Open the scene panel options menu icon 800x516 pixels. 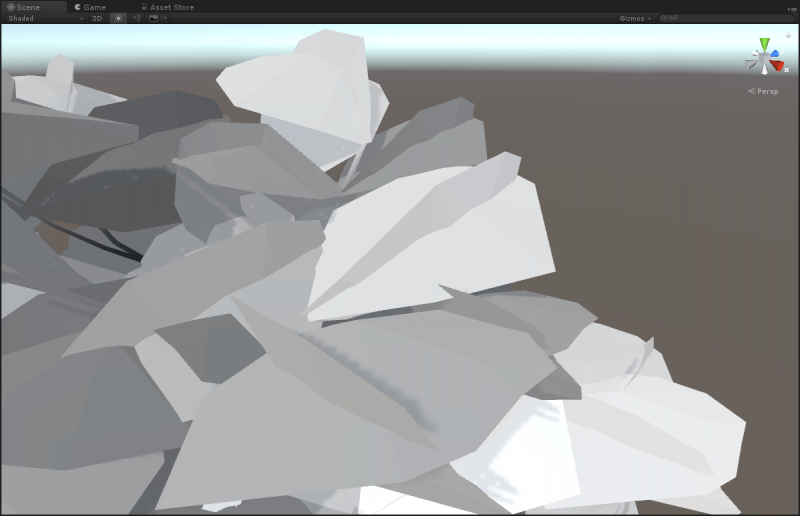(791, 8)
